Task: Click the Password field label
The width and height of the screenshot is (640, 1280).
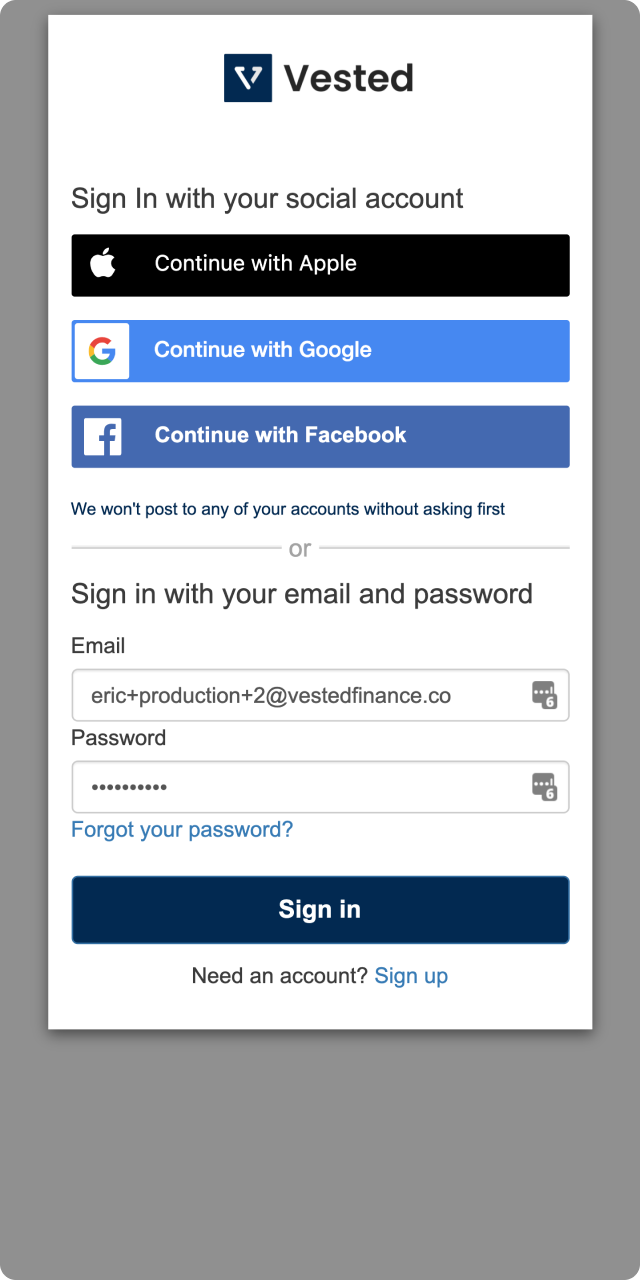Action: pos(118,738)
